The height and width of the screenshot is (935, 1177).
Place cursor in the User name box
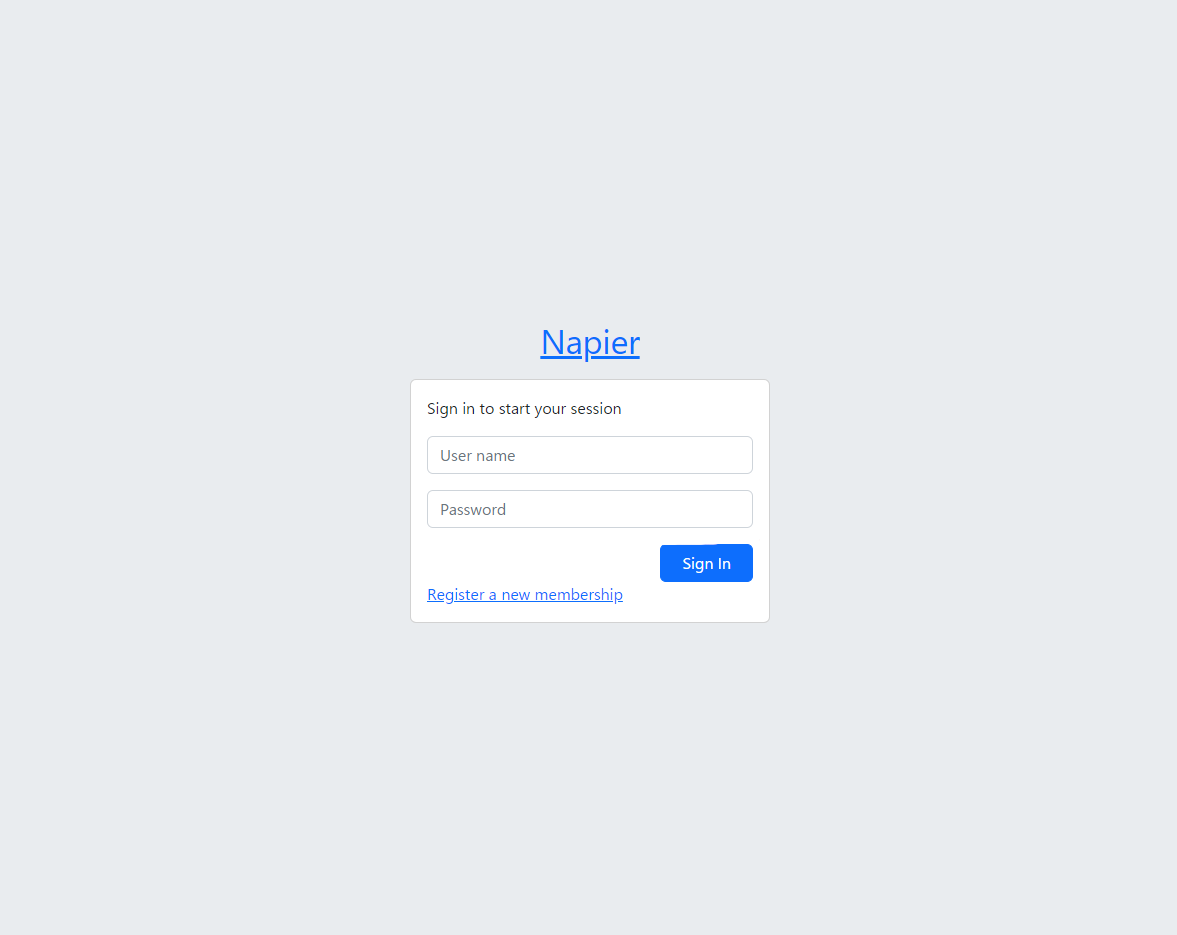point(590,455)
